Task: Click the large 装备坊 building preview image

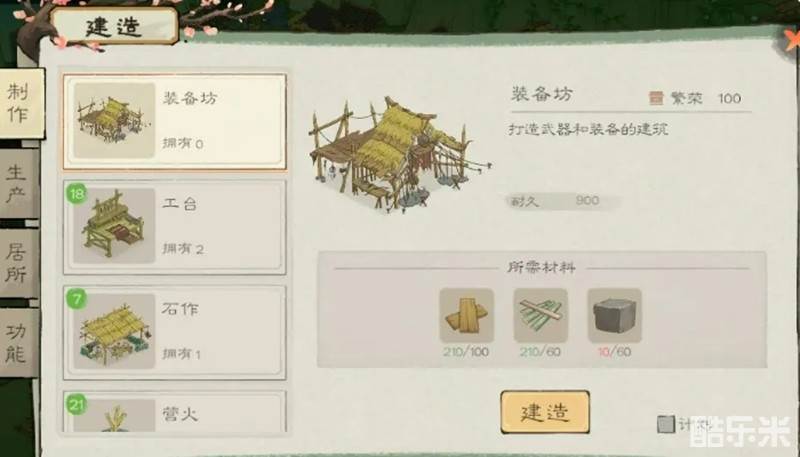Action: click(x=399, y=155)
